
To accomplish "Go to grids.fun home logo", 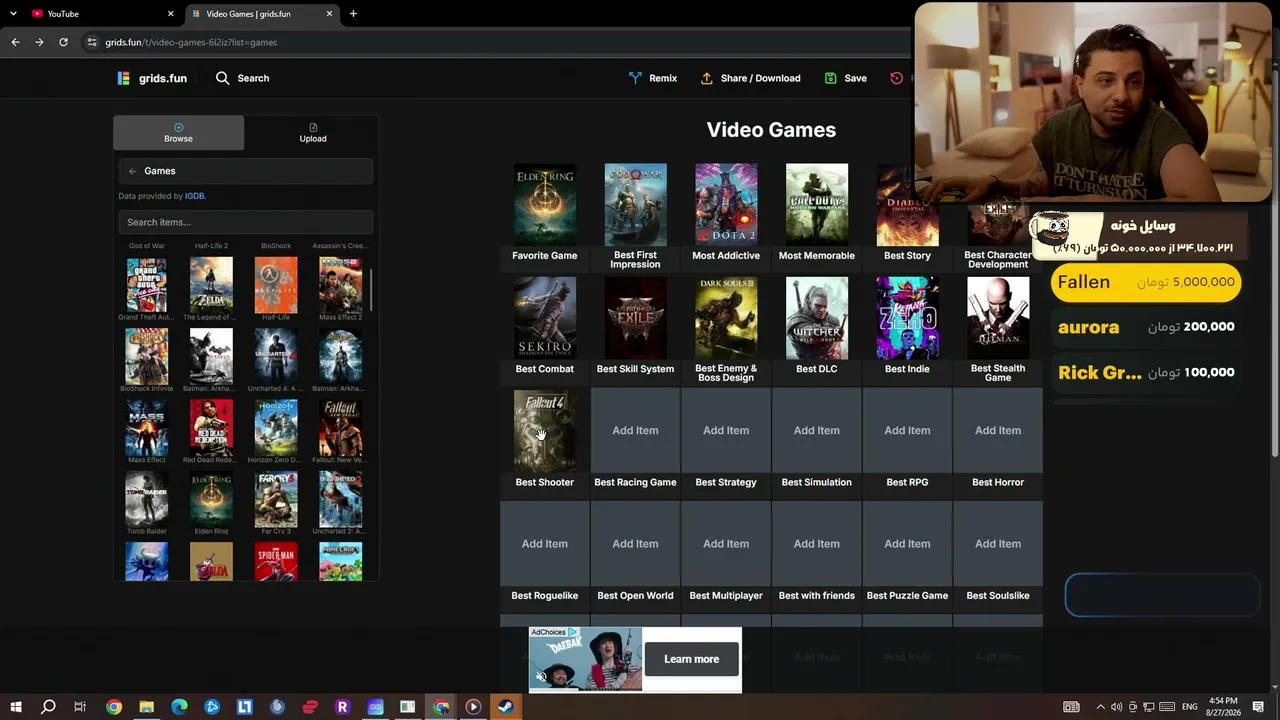I will tap(151, 78).
